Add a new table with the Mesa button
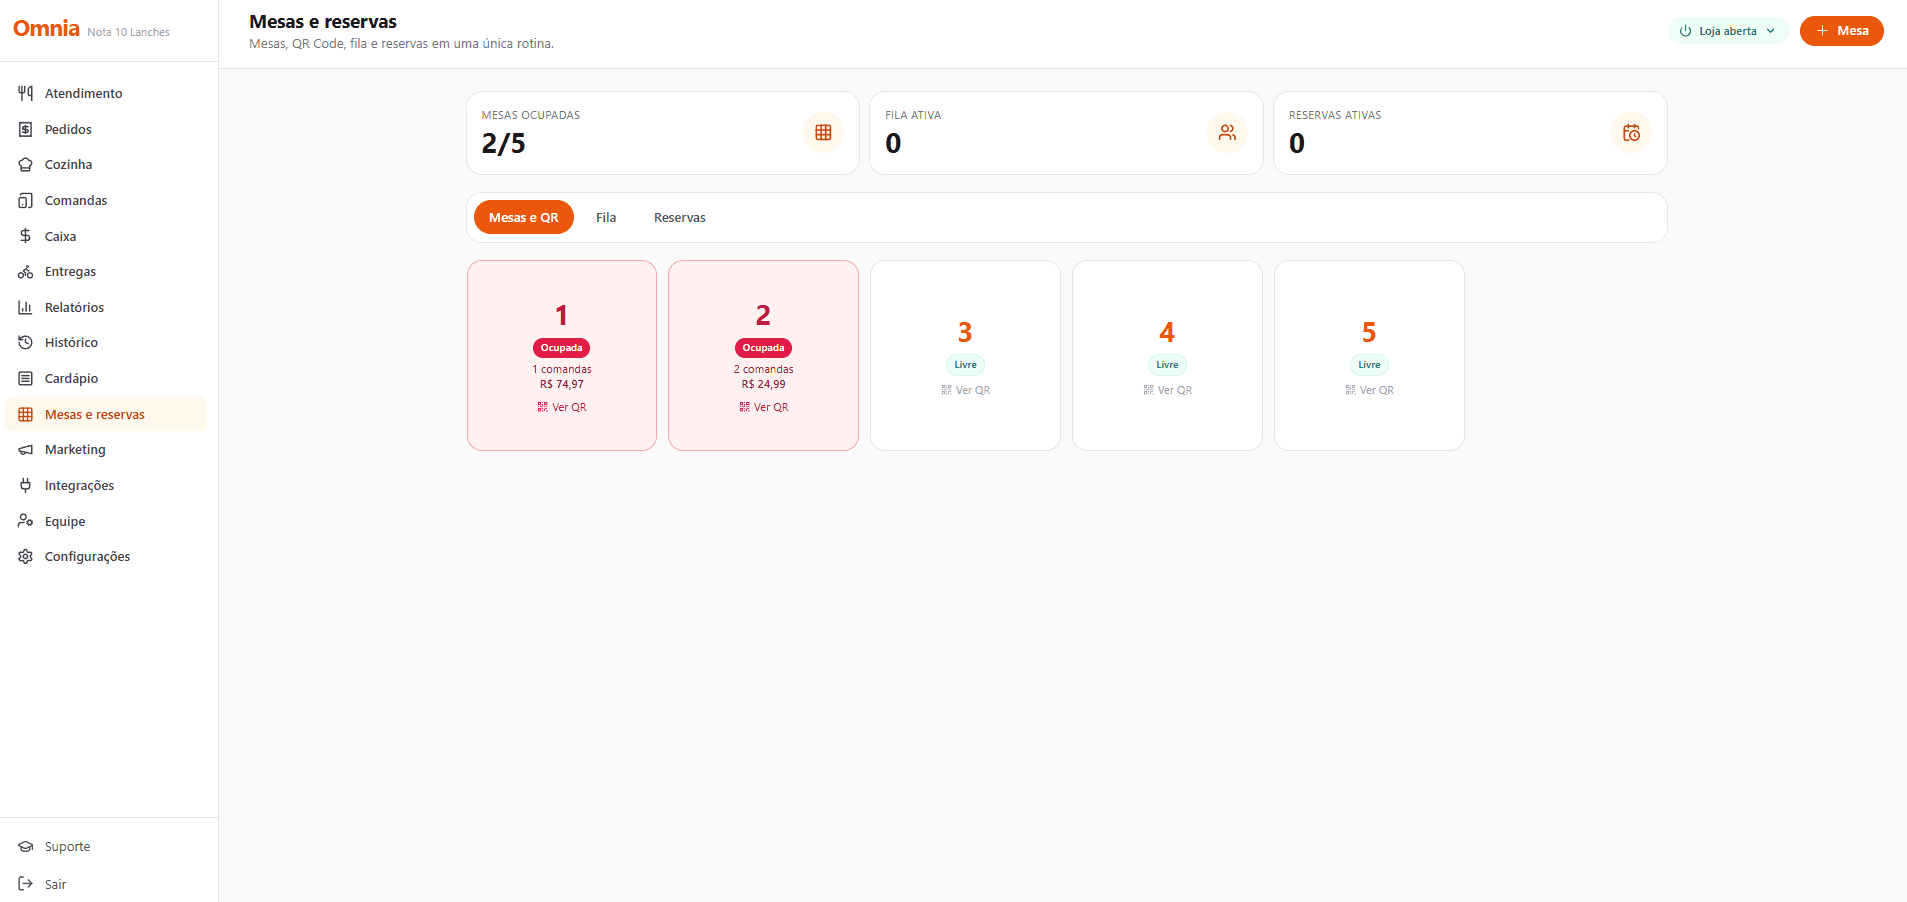The height and width of the screenshot is (902, 1907). click(1841, 31)
